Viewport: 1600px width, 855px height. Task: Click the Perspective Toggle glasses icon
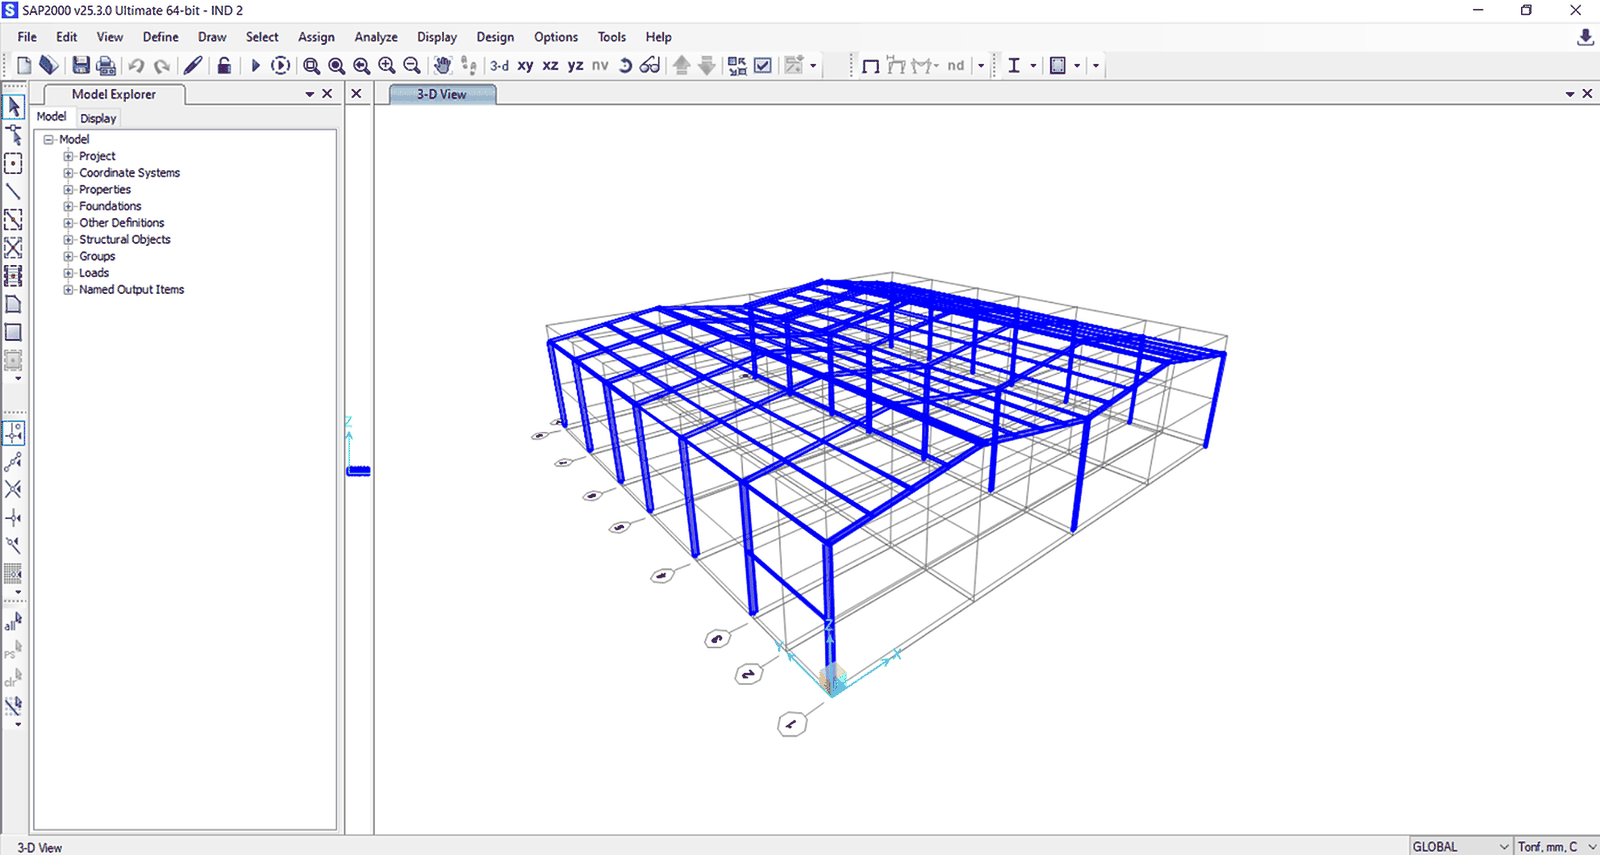650,65
